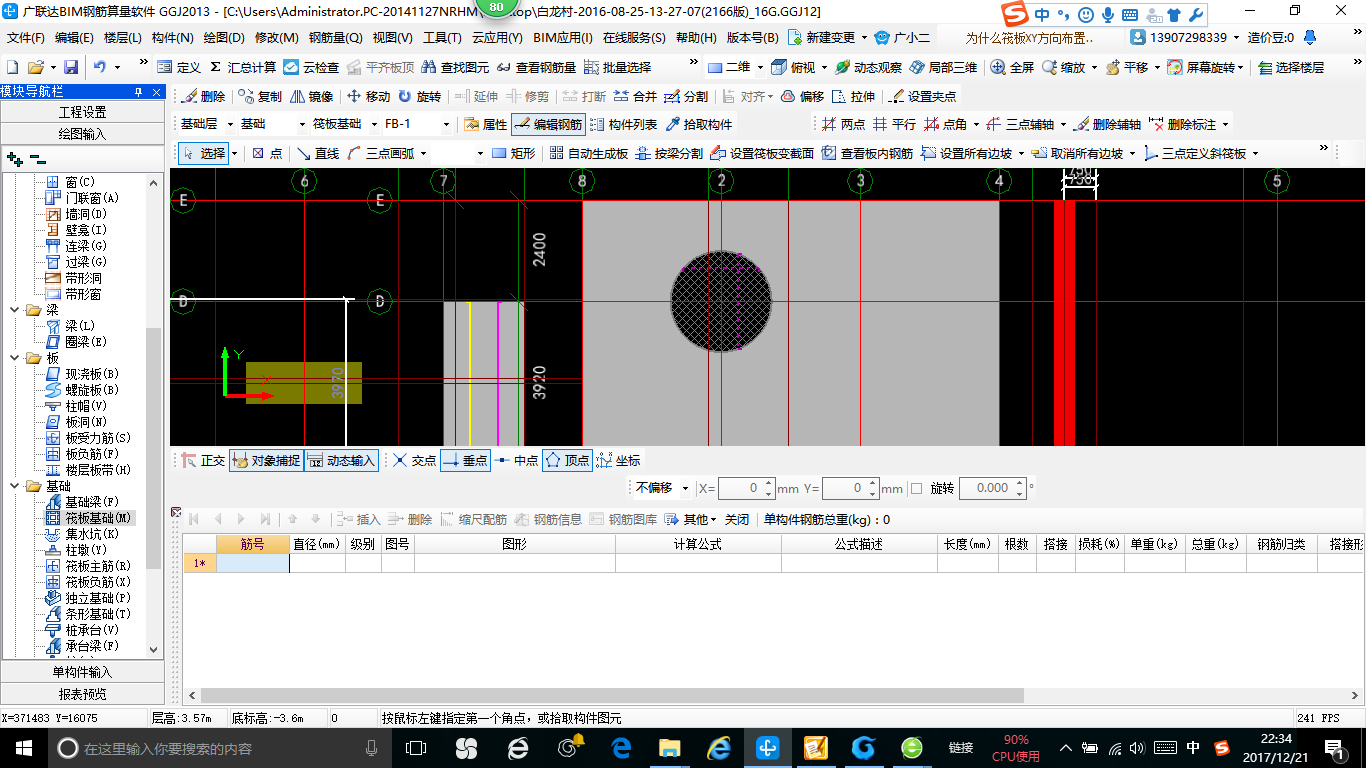Open the 视图(V) menu
Viewport: 1366px width, 768px height.
392,38
